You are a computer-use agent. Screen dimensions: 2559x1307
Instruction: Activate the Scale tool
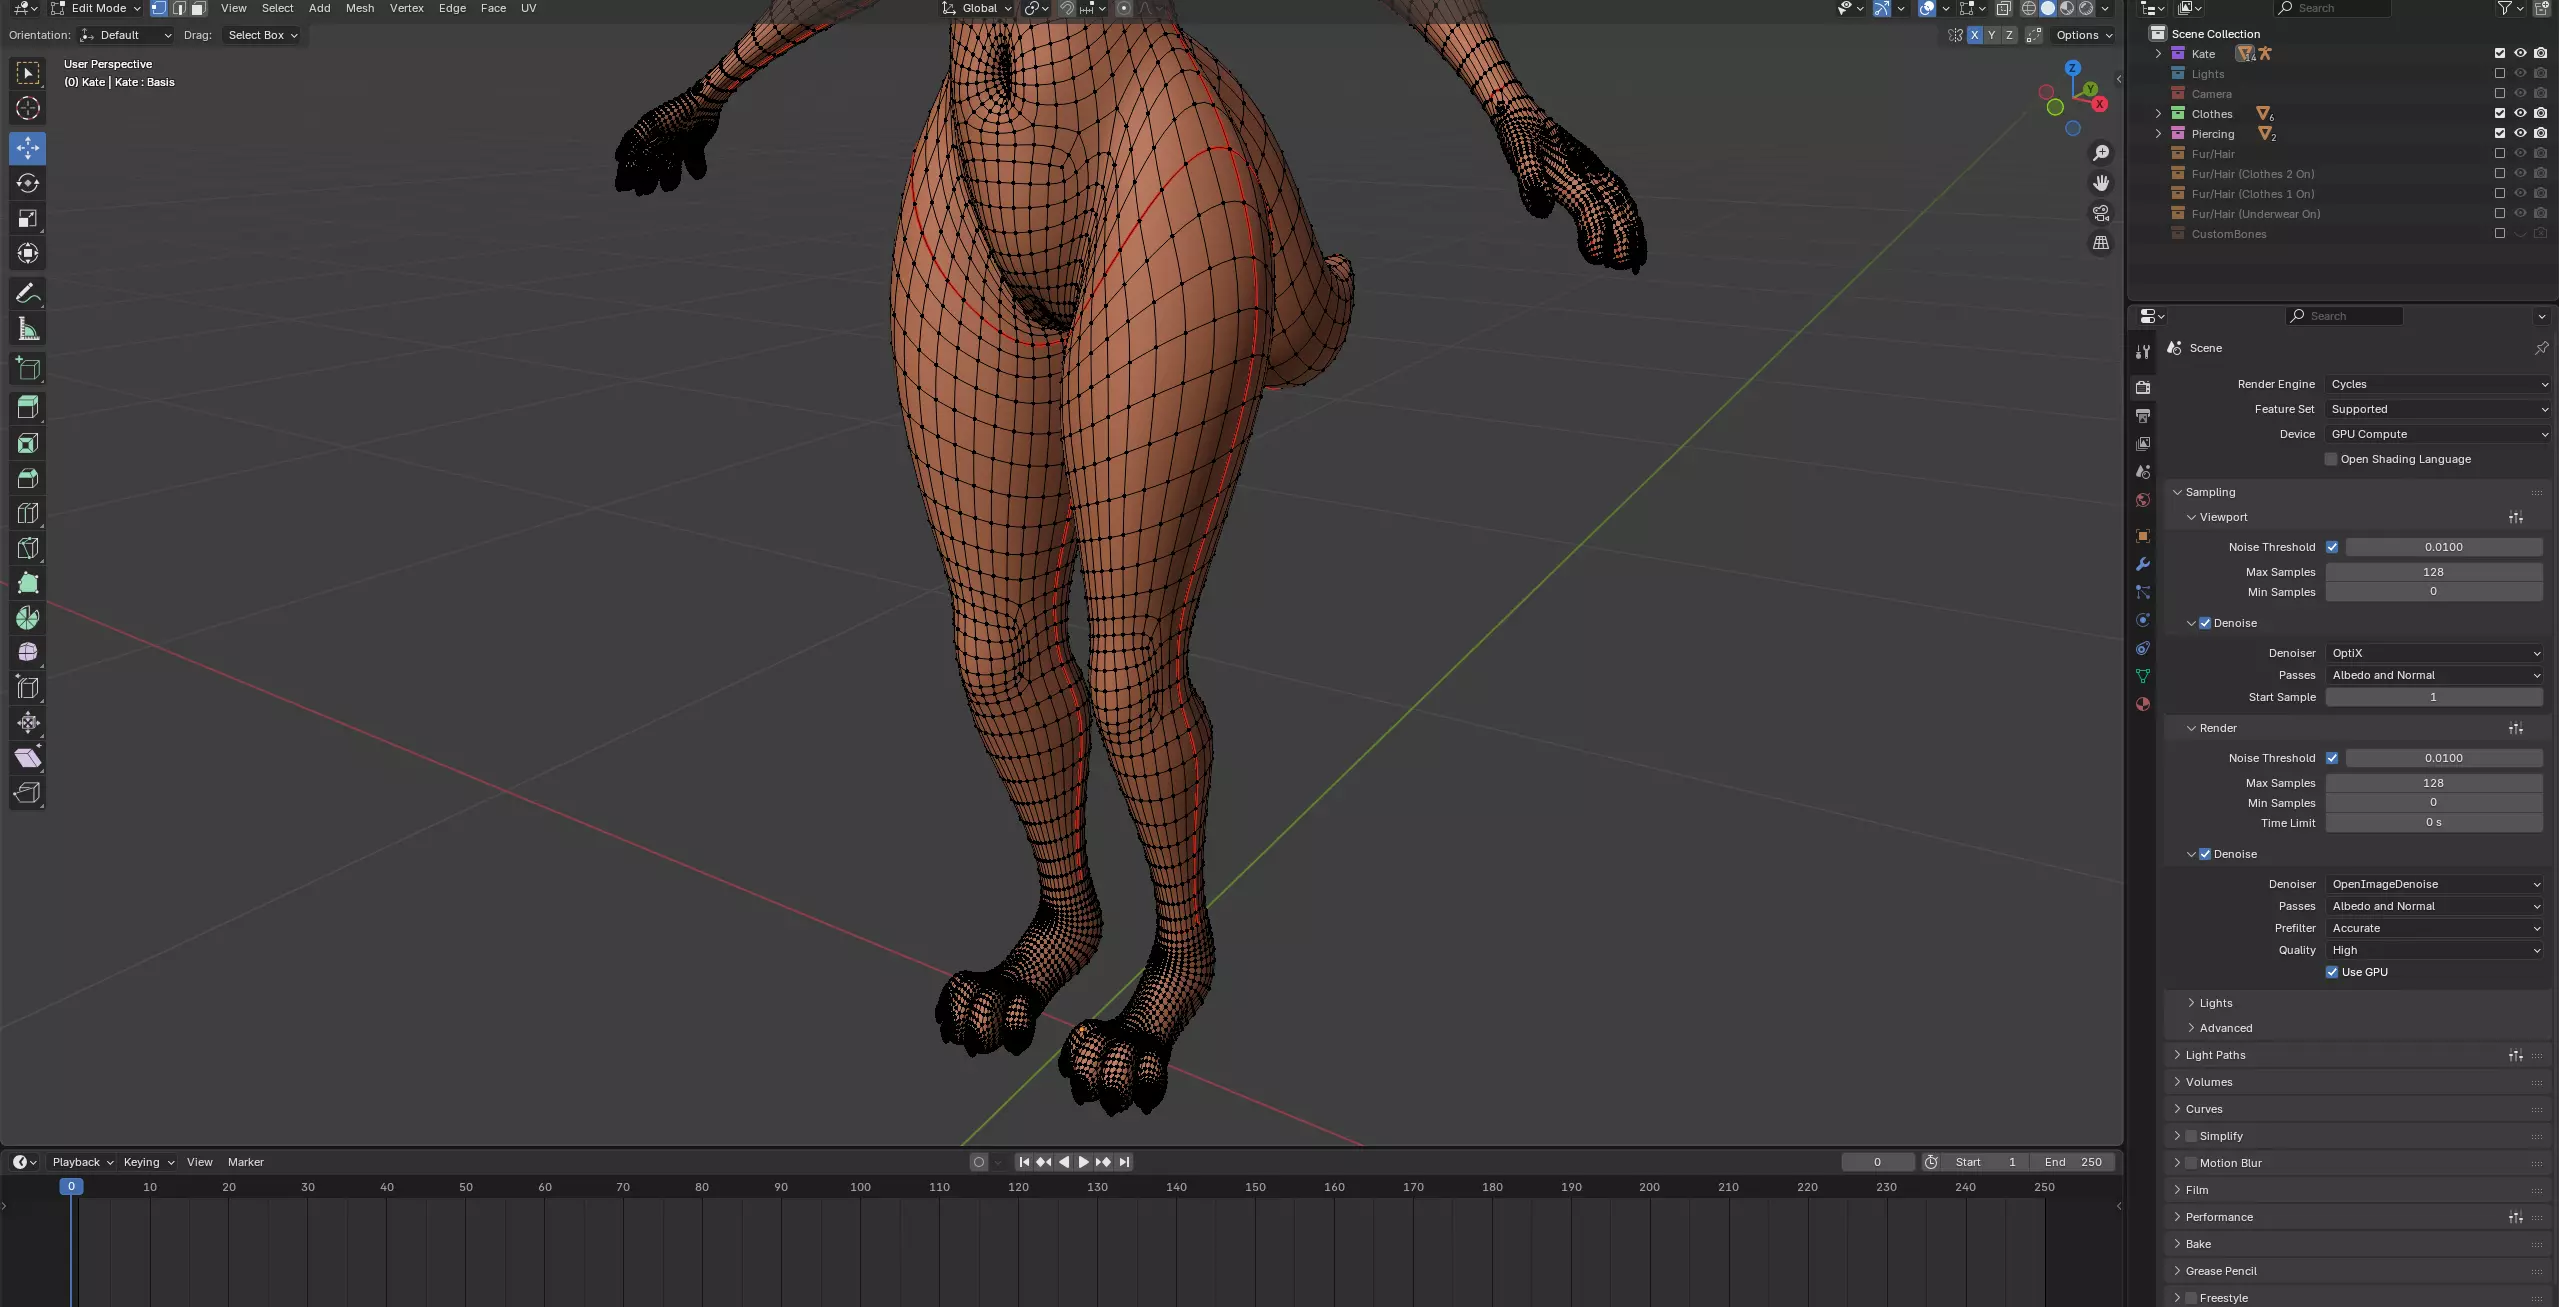click(28, 218)
